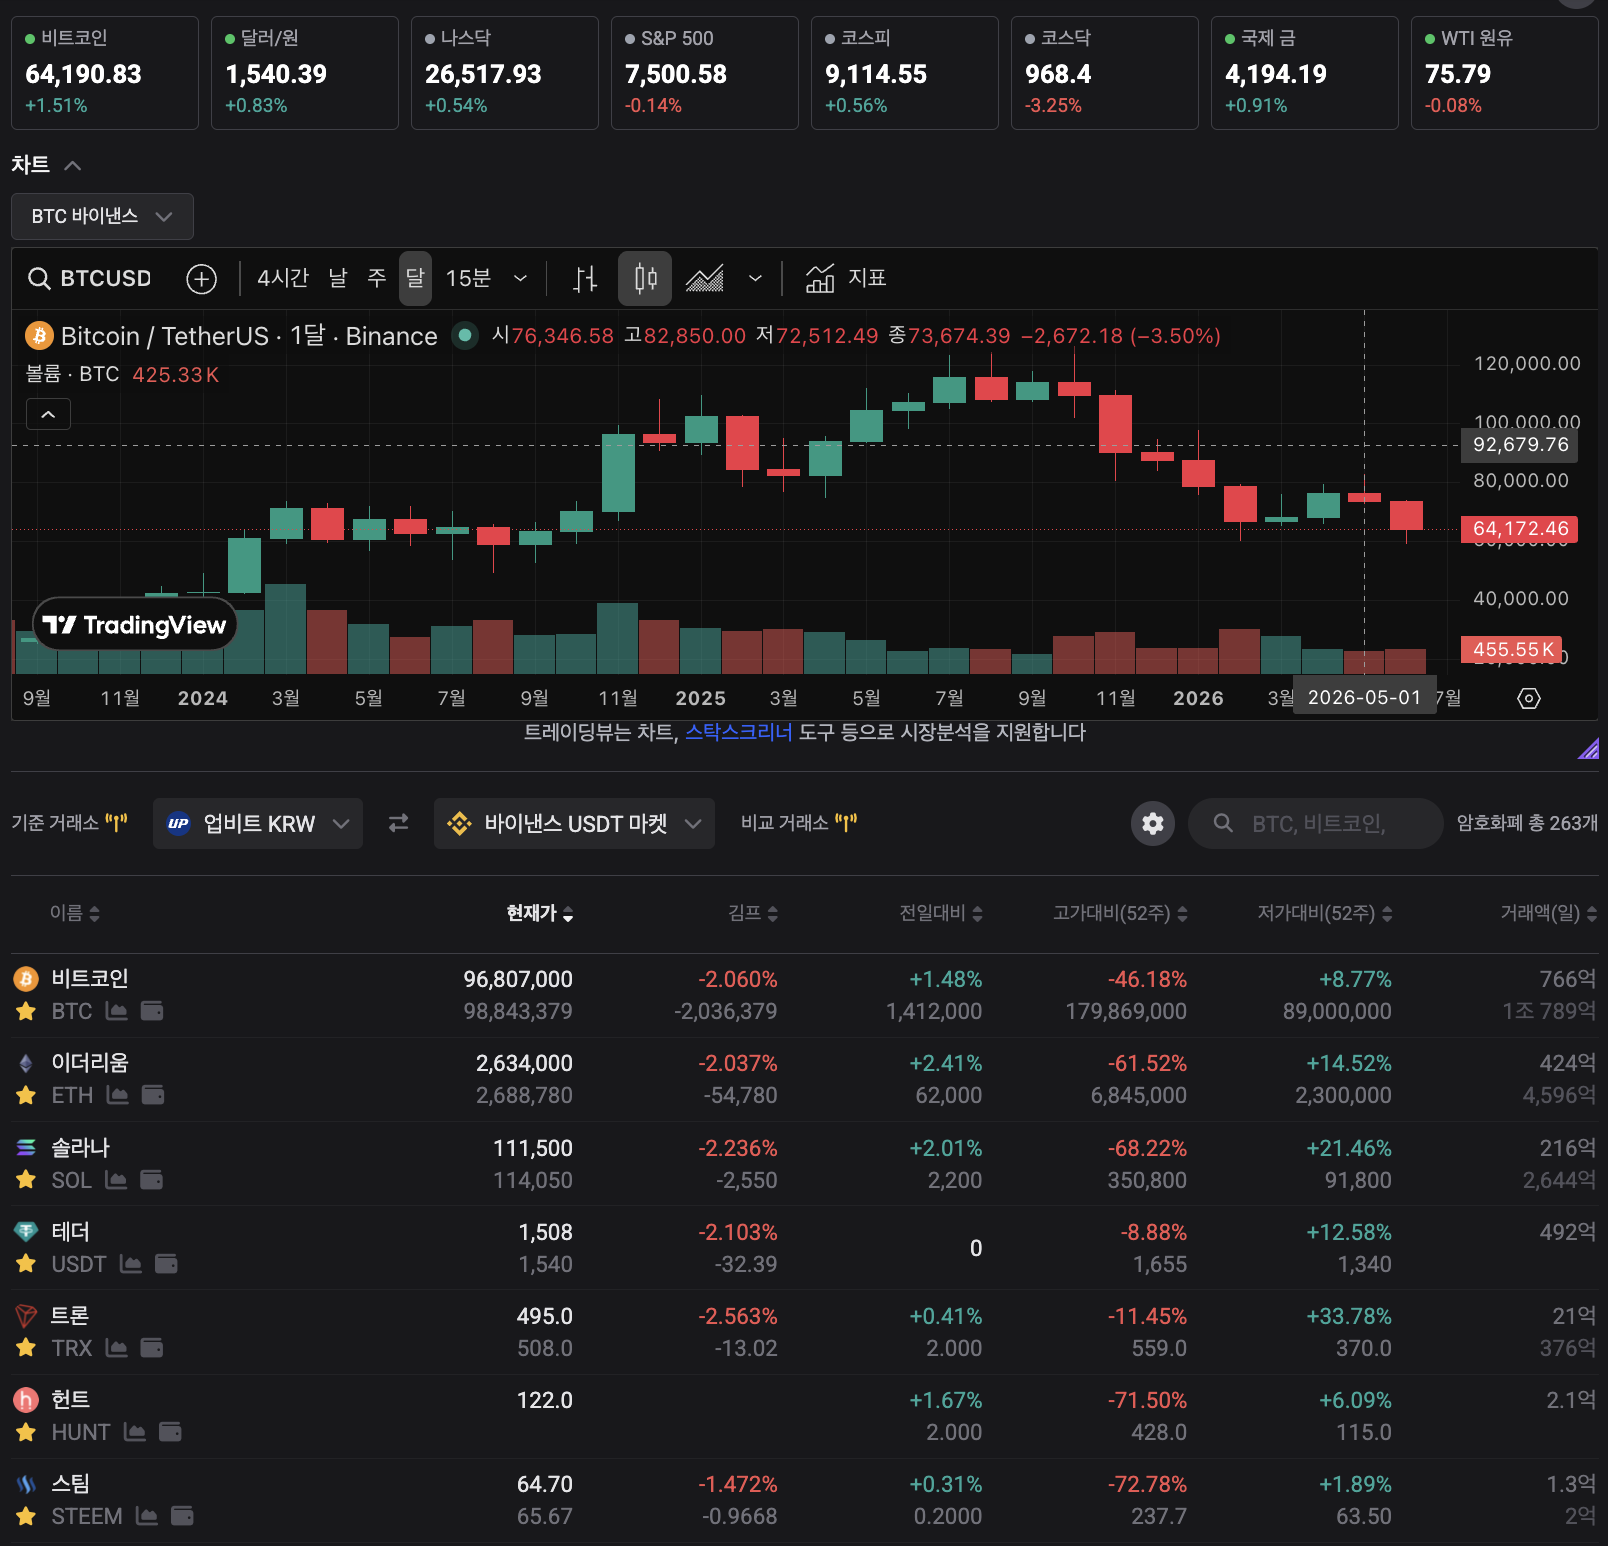Open the chart icon for HUNT row
The height and width of the screenshot is (1546, 1608).
pos(134,1432)
